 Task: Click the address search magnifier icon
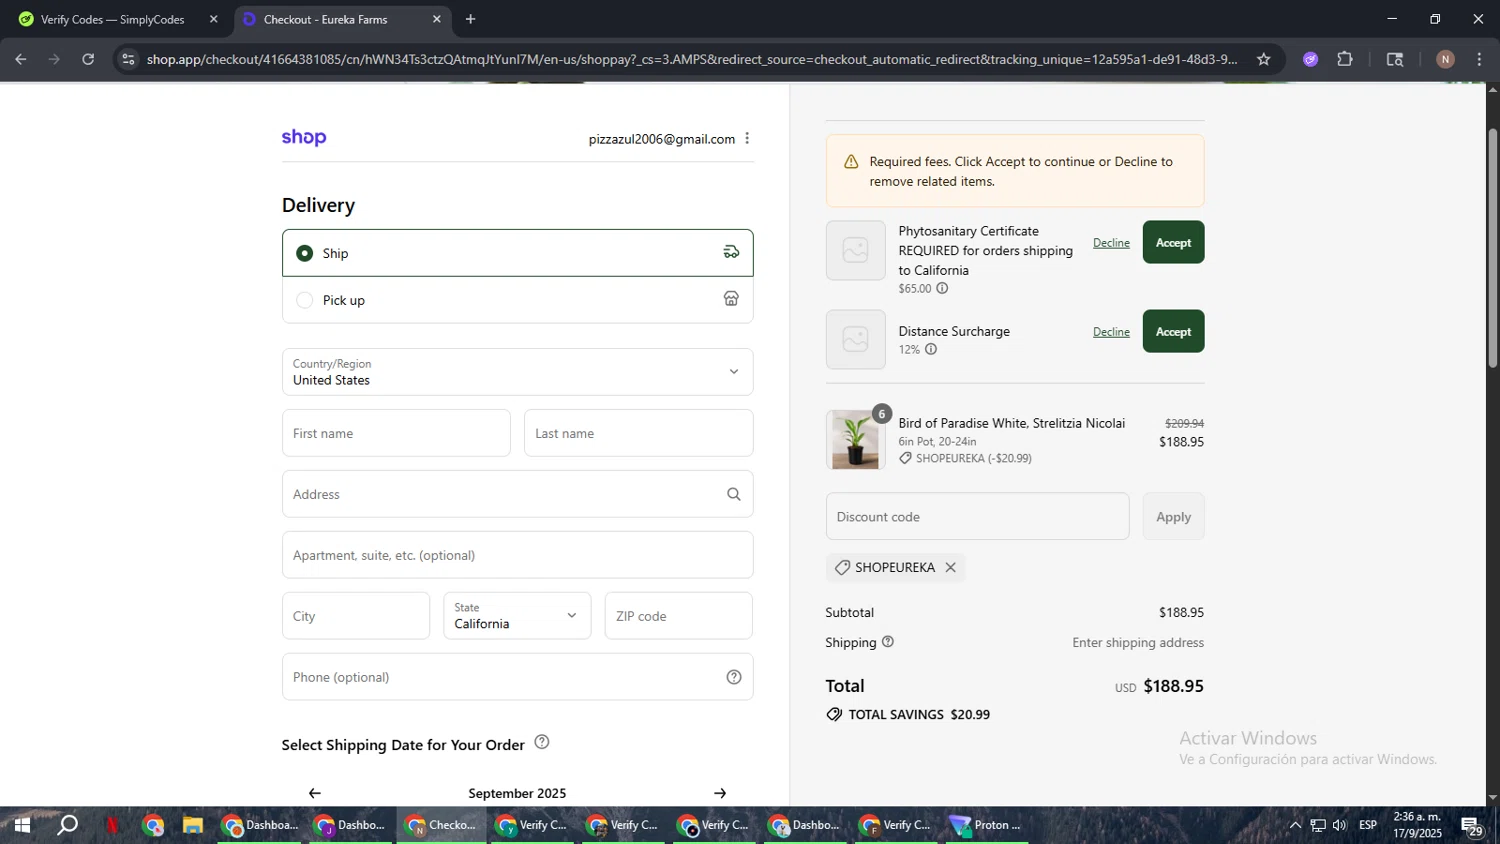[x=734, y=494]
